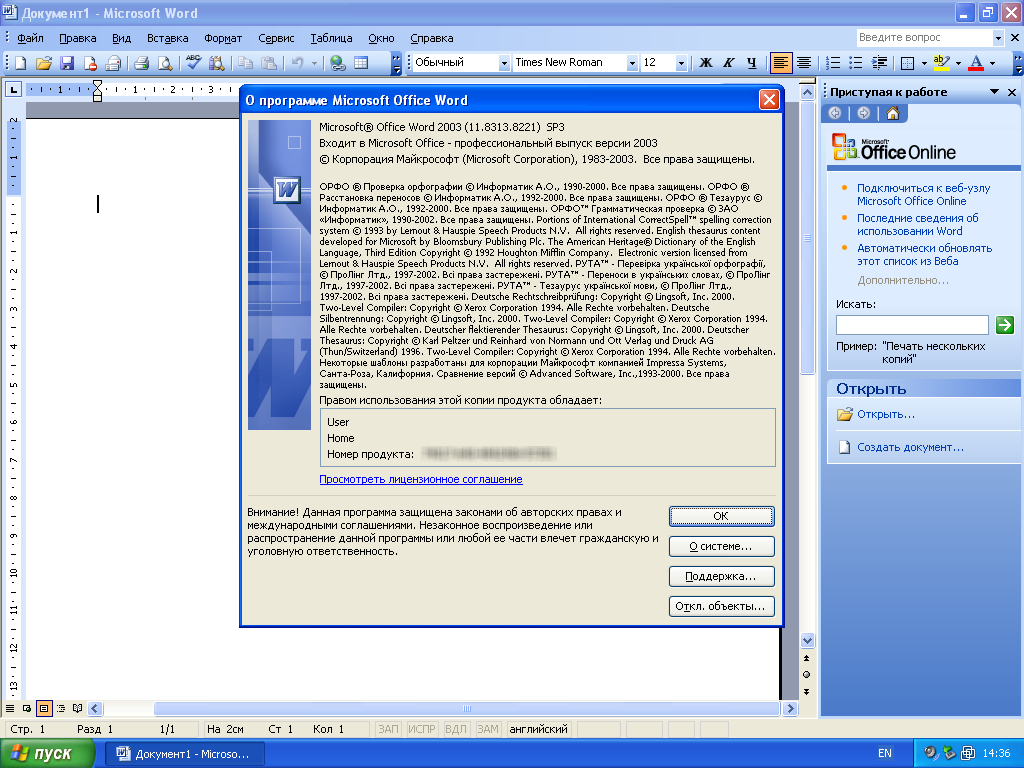Open a file with the folder icon
1024x768 pixels.
pos(44,63)
